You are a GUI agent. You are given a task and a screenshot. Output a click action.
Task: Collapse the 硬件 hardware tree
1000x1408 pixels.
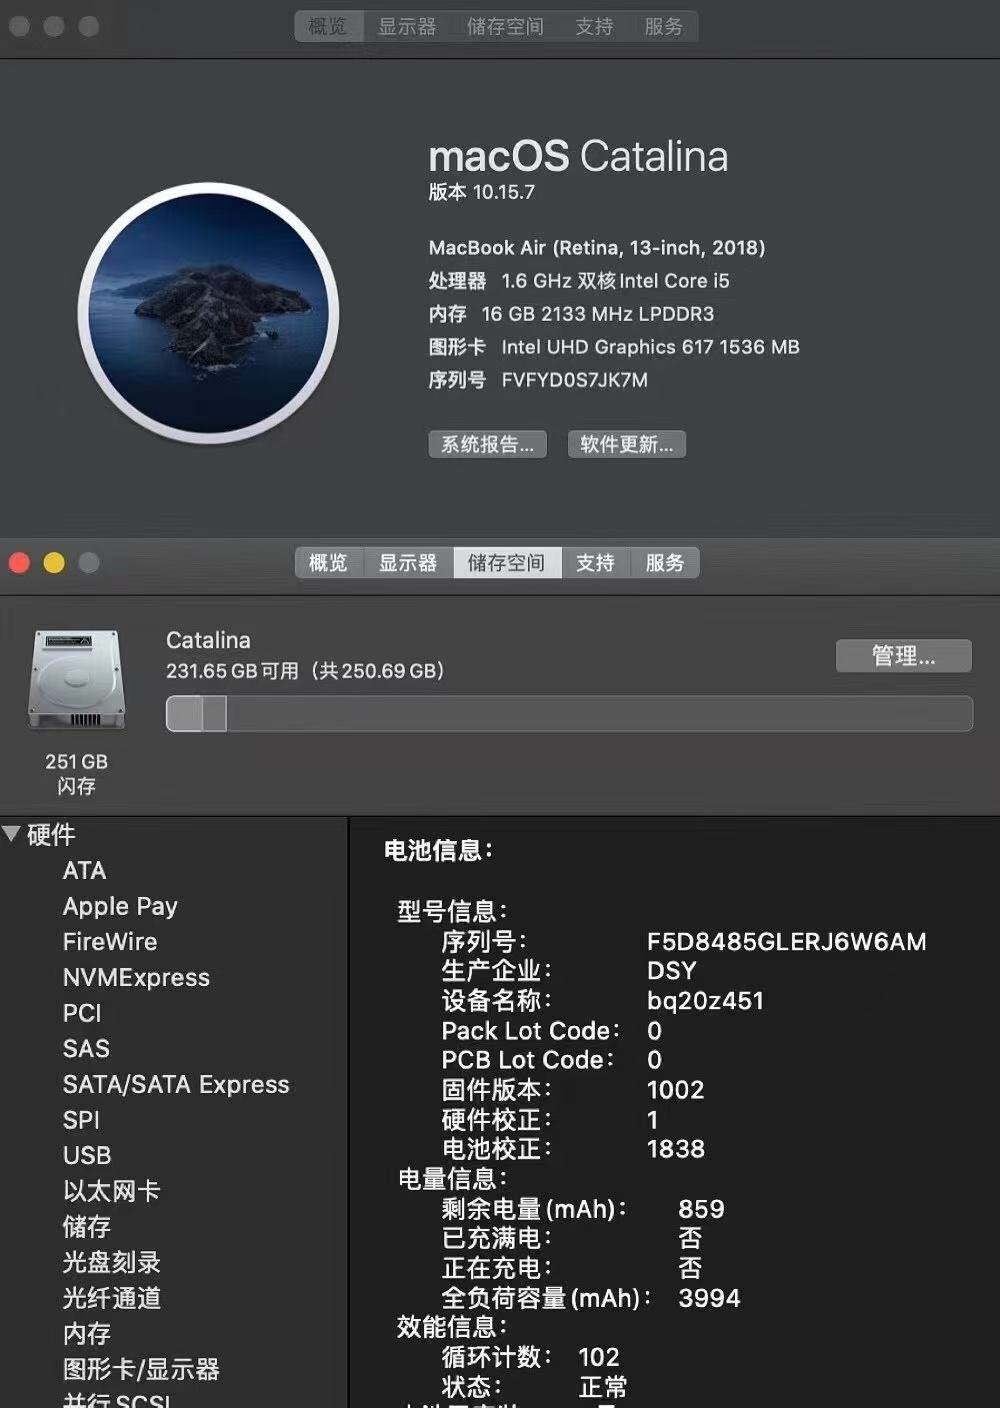click(x=12, y=834)
